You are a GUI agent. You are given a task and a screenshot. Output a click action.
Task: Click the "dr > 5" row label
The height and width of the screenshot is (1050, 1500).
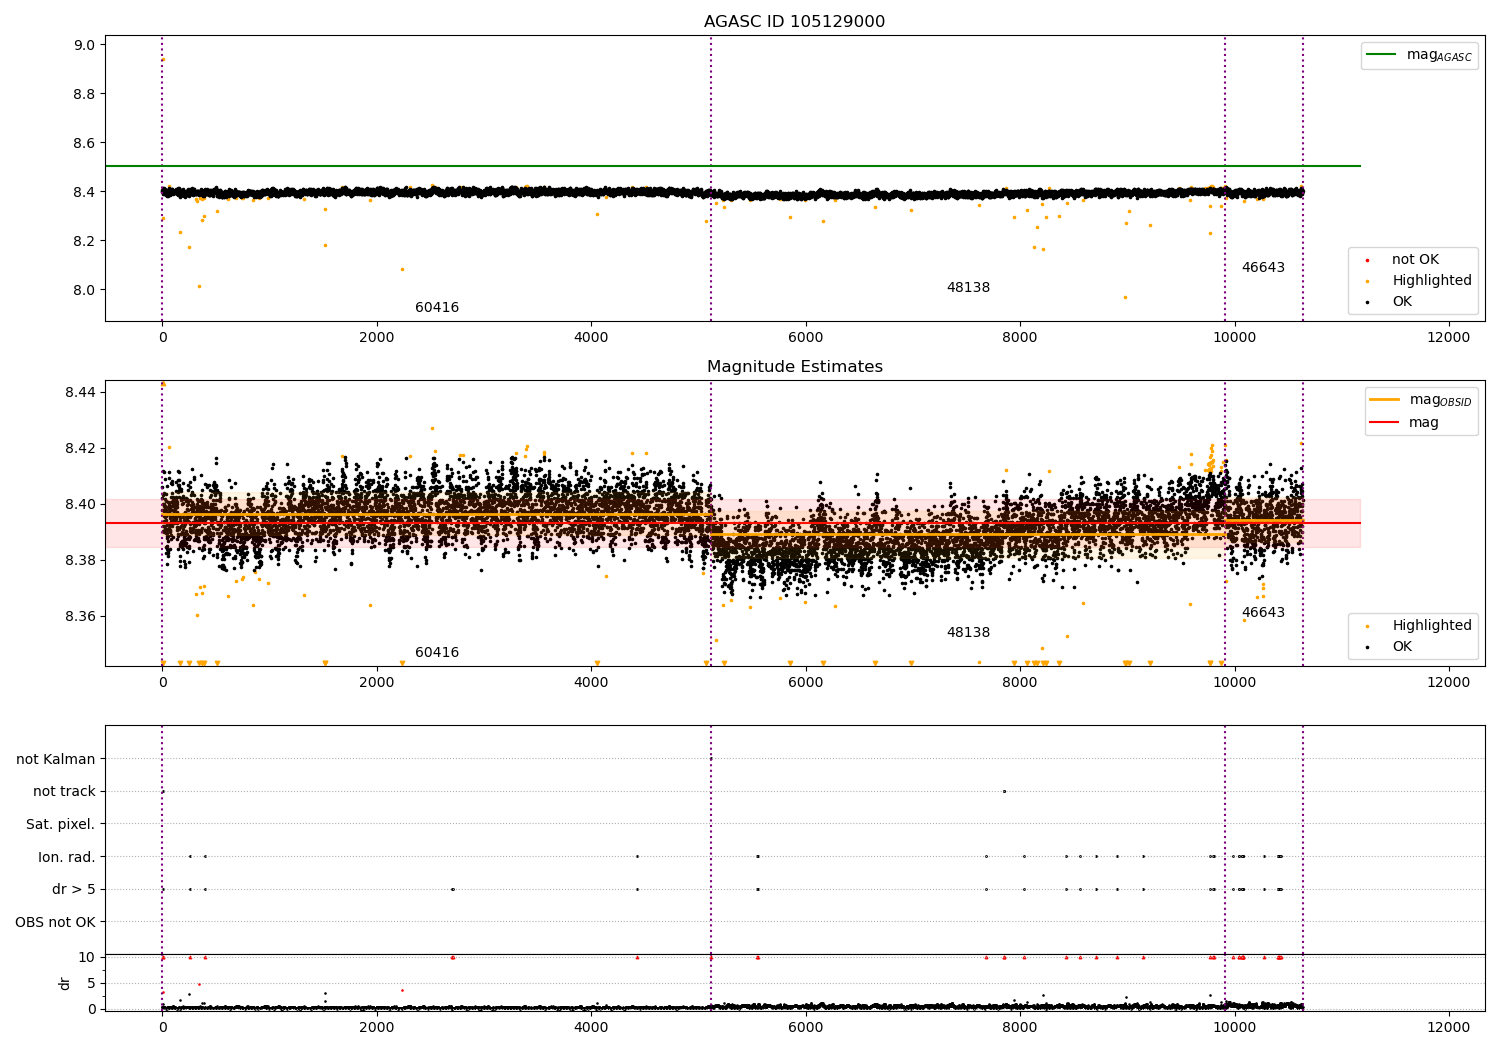(74, 890)
